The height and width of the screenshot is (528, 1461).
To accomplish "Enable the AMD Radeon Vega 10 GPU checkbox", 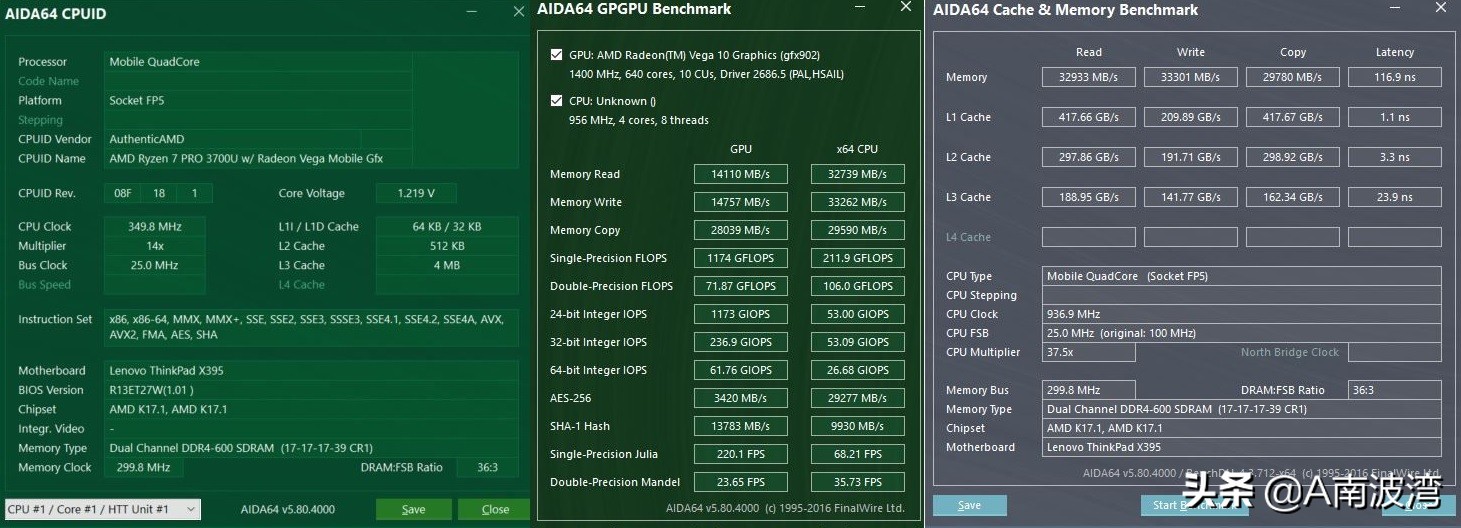I will [556, 55].
